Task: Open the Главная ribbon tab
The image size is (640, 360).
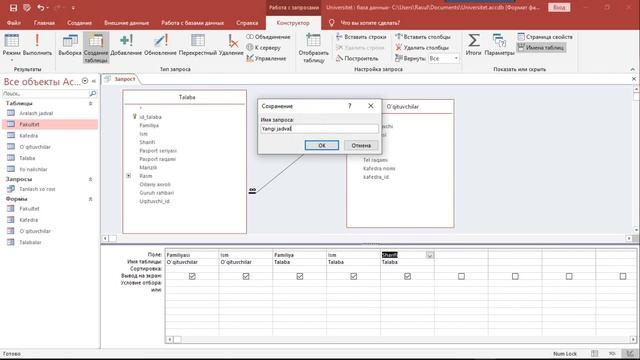Action: tap(44, 23)
